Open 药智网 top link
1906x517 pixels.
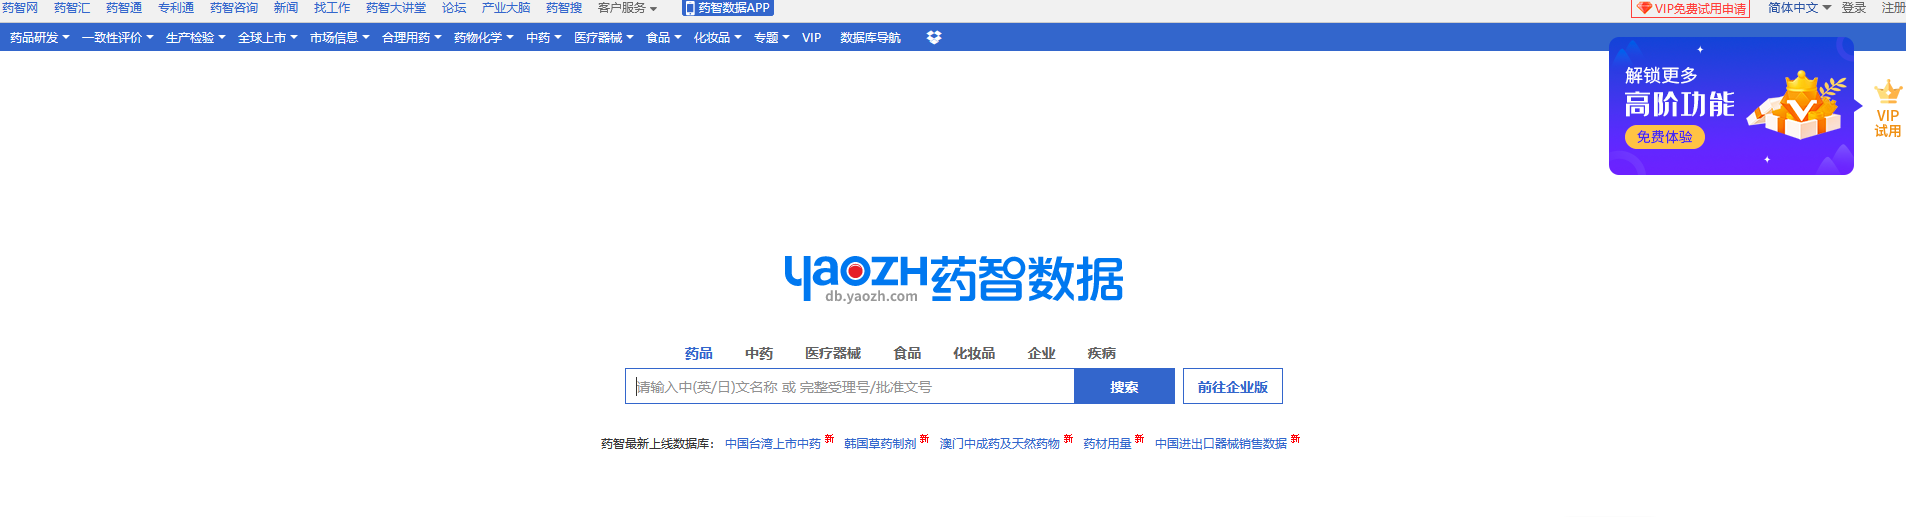[x=20, y=8]
